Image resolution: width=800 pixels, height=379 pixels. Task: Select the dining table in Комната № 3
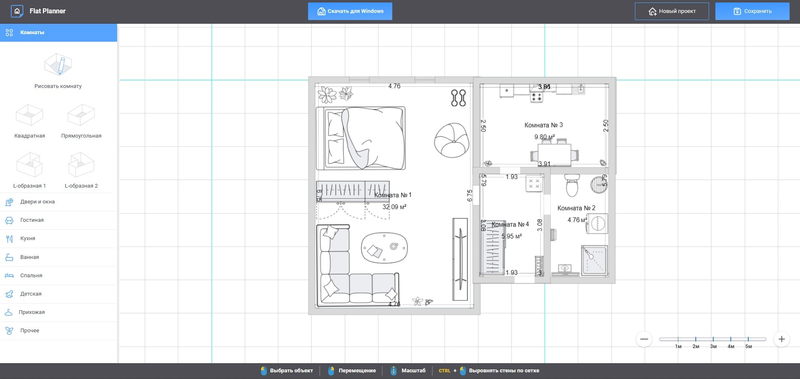pos(555,154)
